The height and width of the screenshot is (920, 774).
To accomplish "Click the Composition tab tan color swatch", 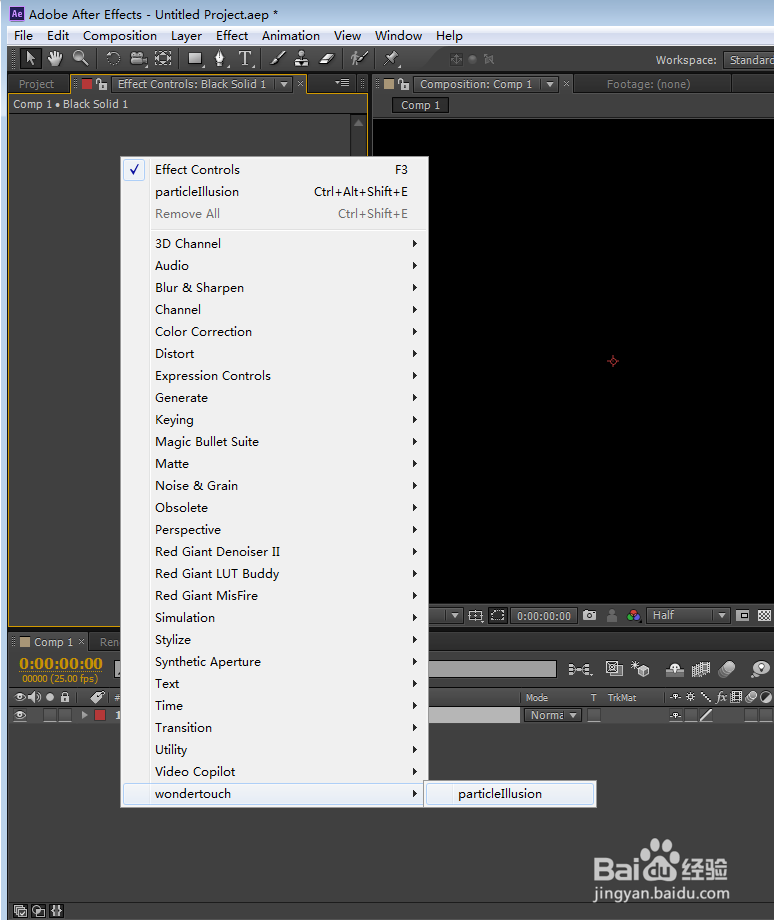I will (388, 84).
